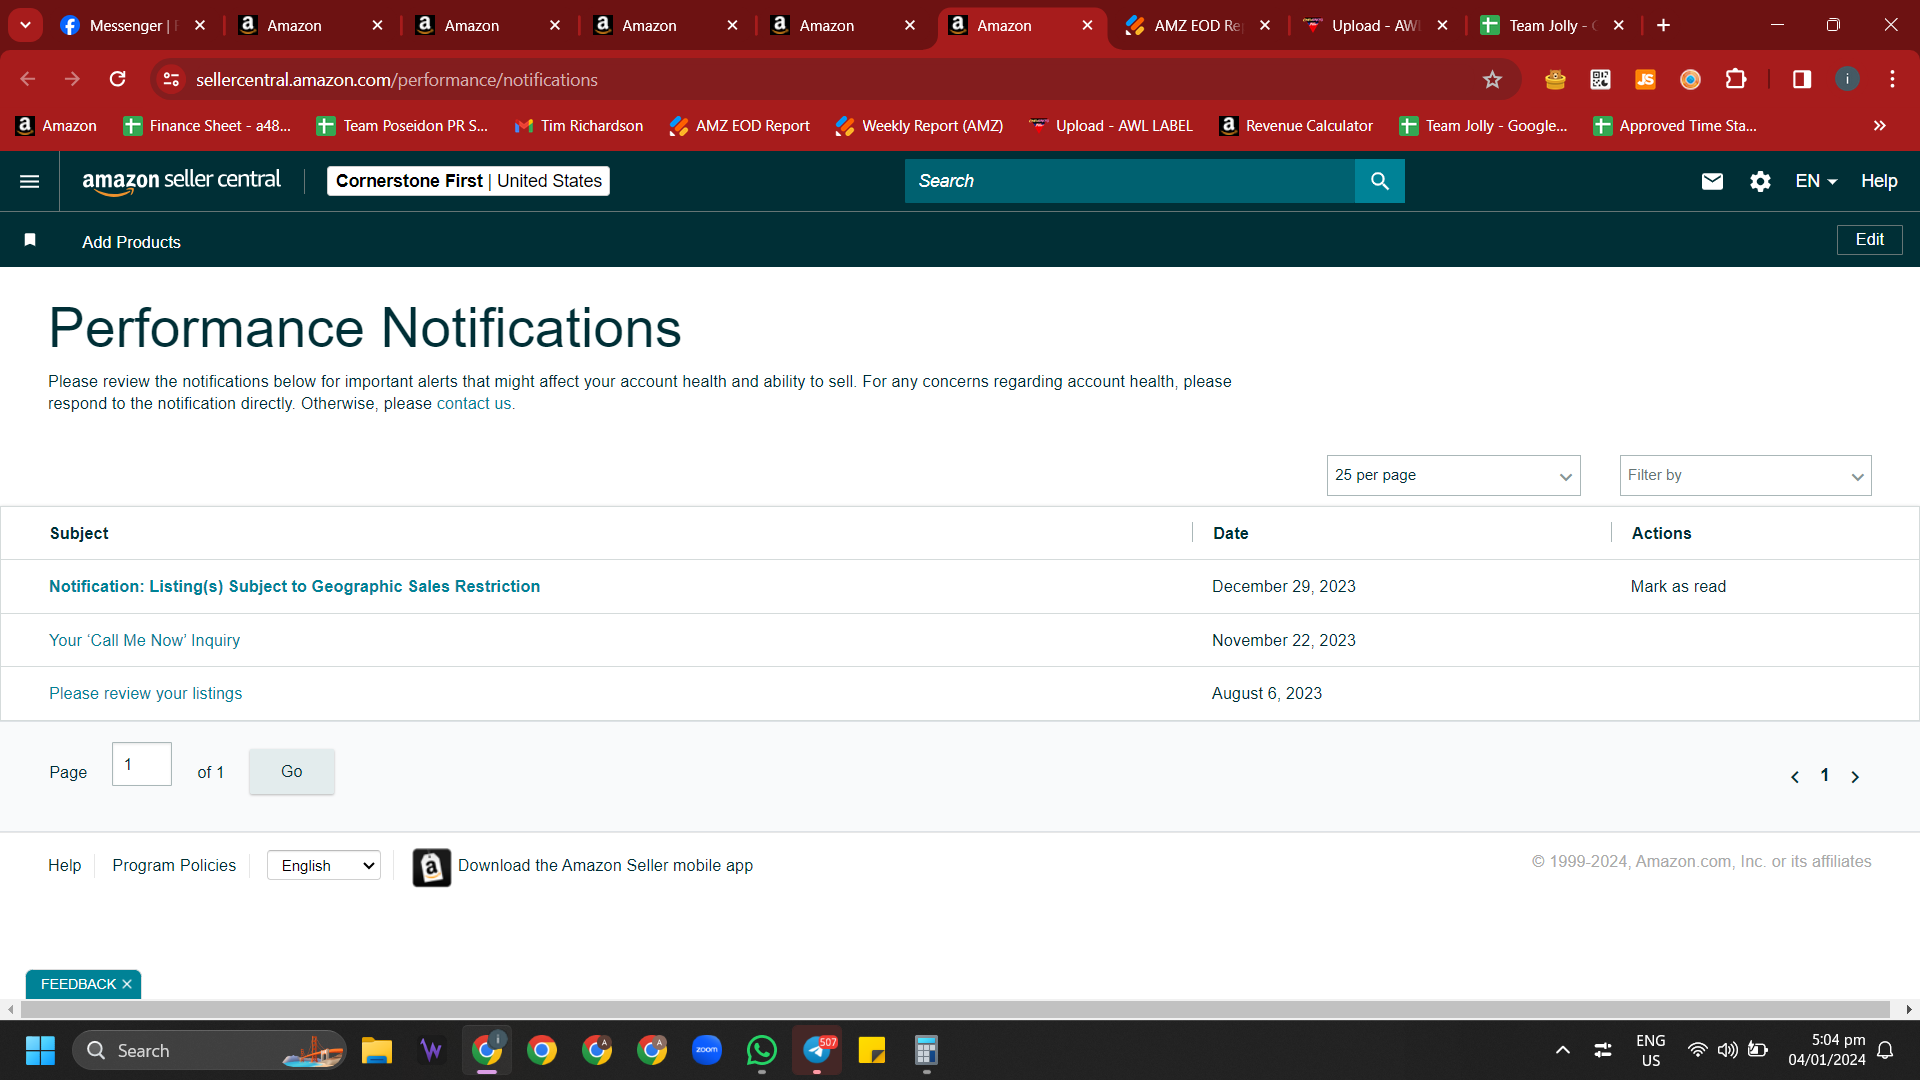The width and height of the screenshot is (1920, 1080).
Task: Click the Go pagination button
Action: click(x=292, y=771)
